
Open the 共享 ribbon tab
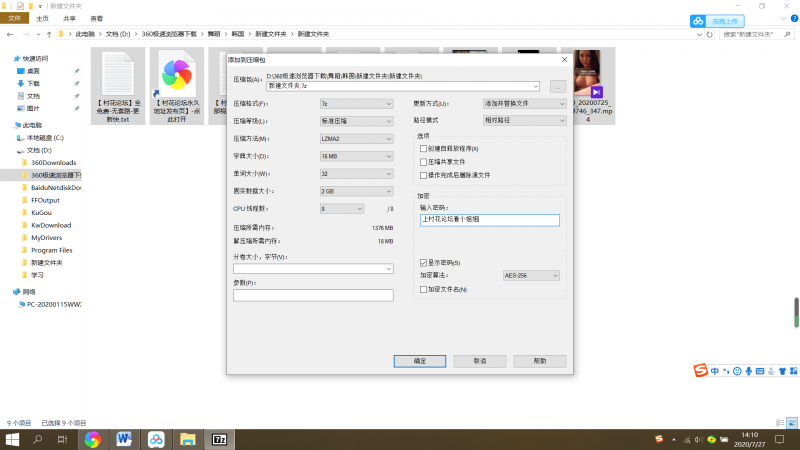tap(69, 18)
